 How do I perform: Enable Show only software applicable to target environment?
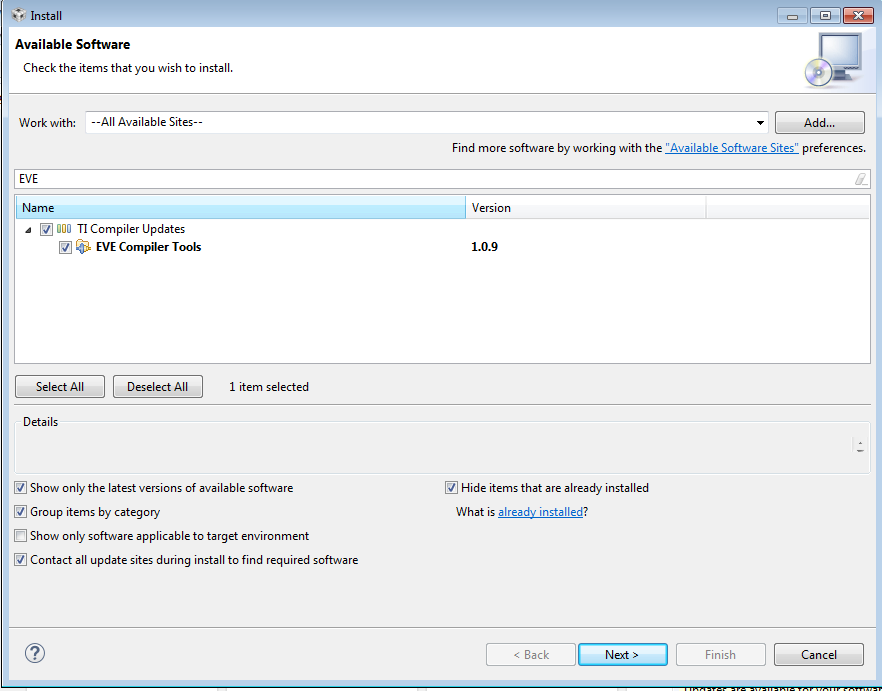click(x=20, y=536)
